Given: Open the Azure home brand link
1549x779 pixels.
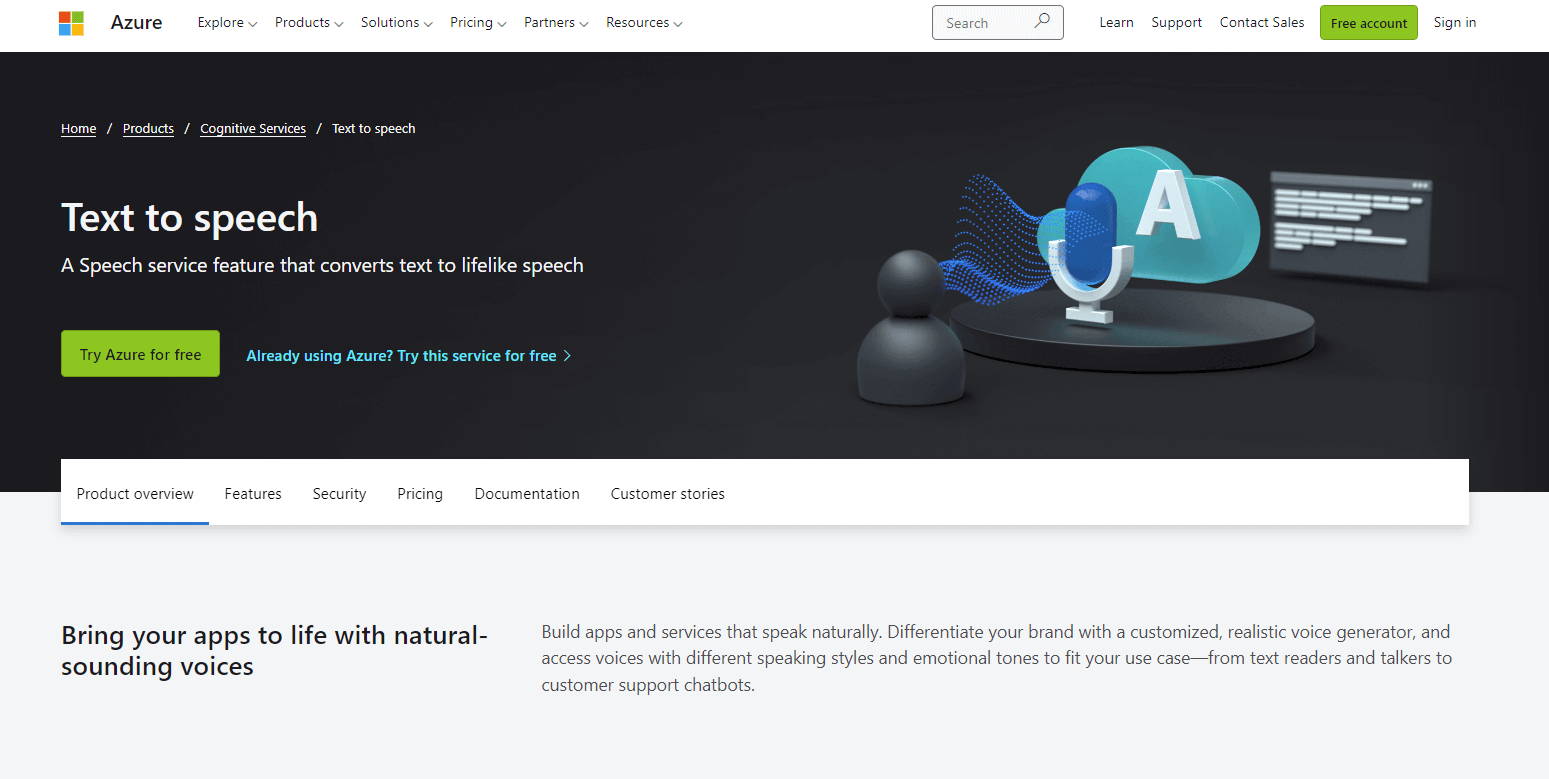Looking at the screenshot, I should (x=136, y=23).
